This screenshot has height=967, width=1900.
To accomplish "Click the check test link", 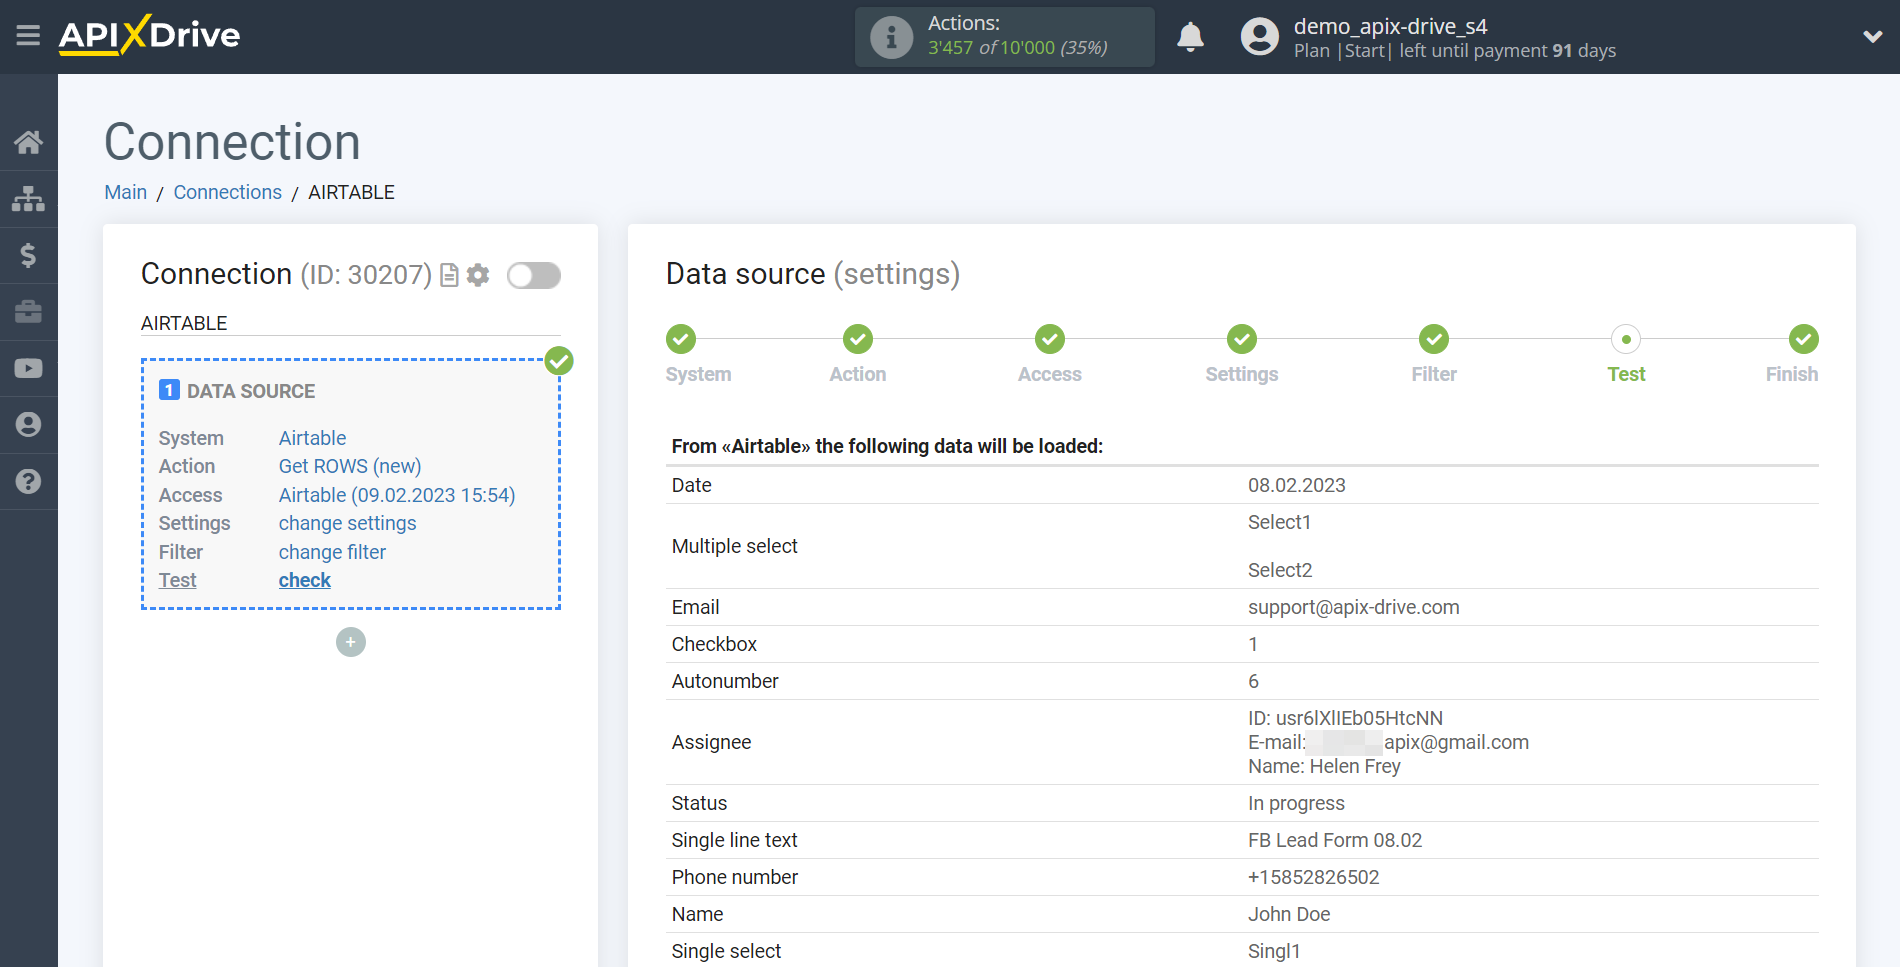I will [x=305, y=580].
